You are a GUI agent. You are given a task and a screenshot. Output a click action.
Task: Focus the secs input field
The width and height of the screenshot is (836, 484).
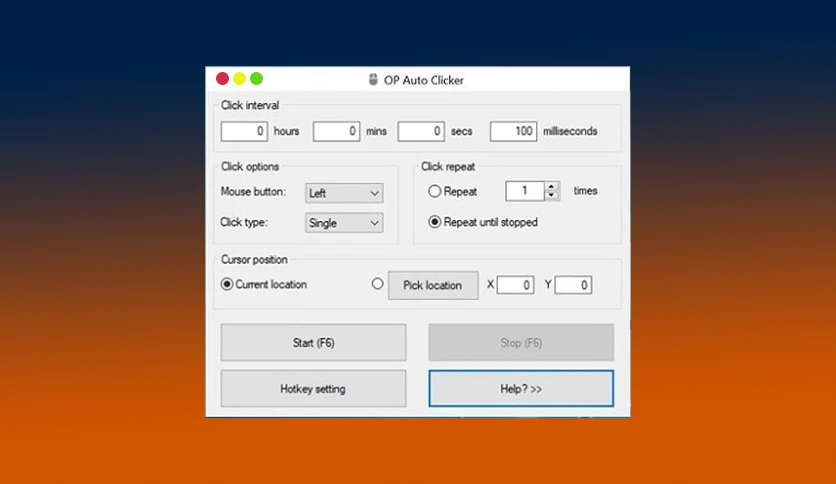coord(421,131)
